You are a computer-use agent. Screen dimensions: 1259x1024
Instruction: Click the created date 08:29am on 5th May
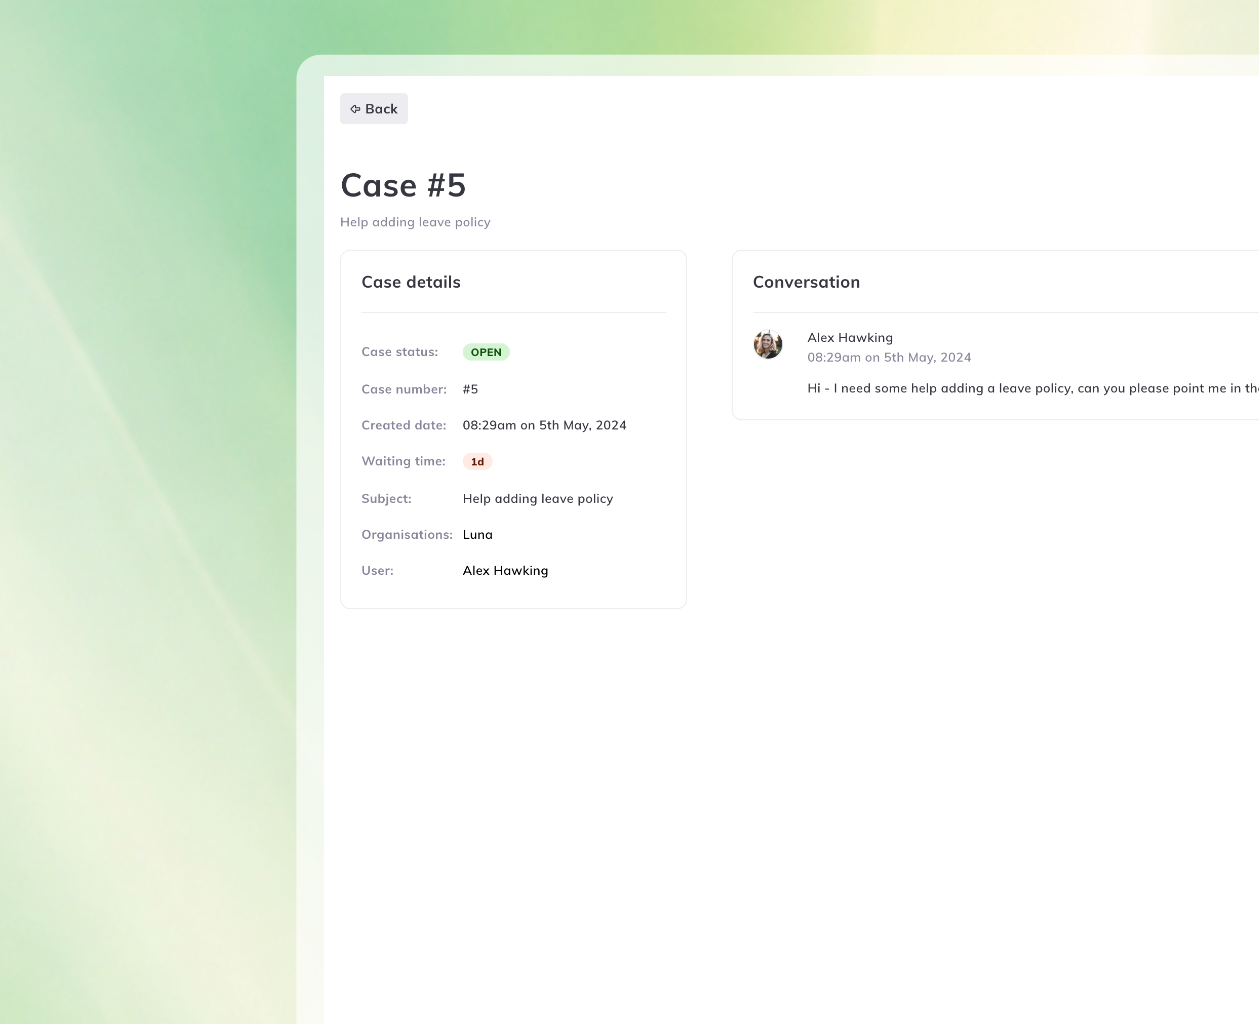click(x=545, y=425)
